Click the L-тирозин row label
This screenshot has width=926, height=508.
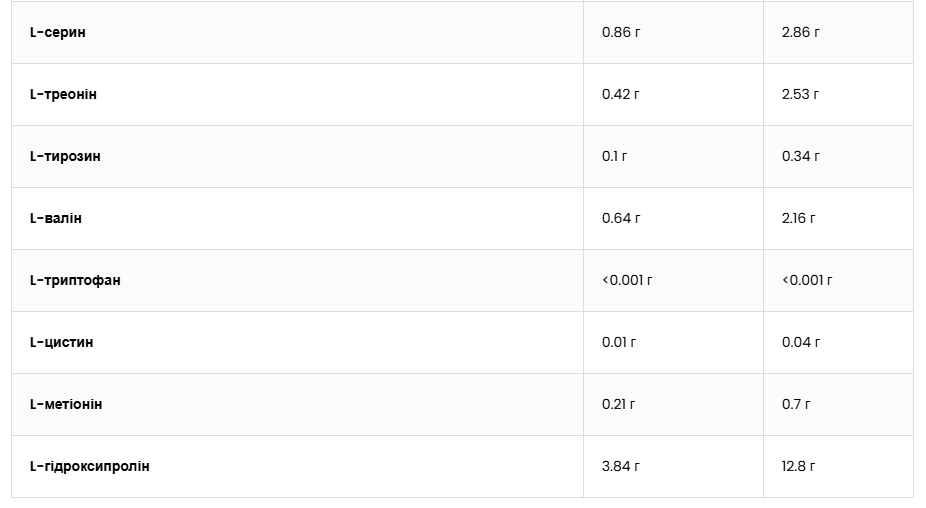(x=65, y=156)
